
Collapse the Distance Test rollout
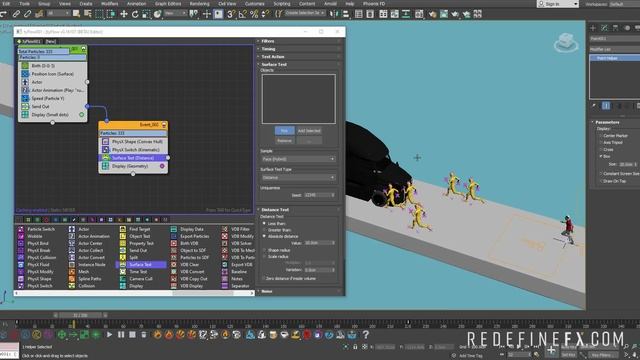click(299, 210)
